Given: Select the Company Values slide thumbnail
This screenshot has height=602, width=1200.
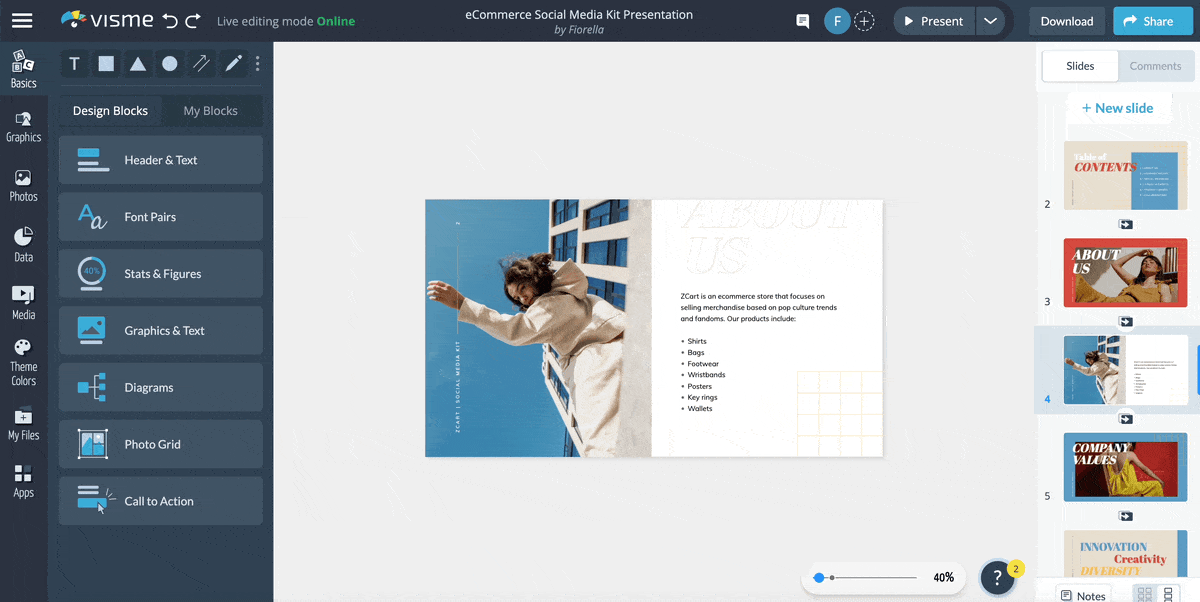Looking at the screenshot, I should 1125,466.
